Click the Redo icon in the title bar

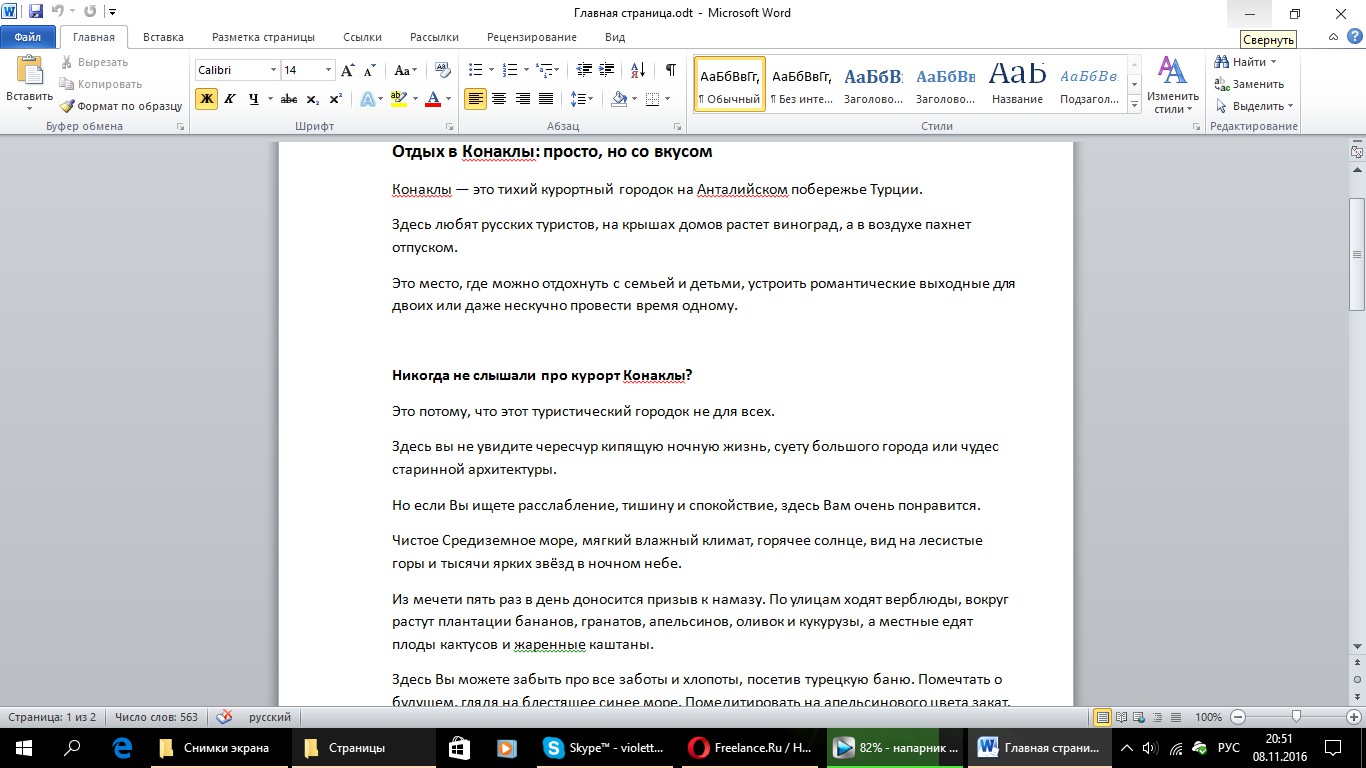(90, 13)
